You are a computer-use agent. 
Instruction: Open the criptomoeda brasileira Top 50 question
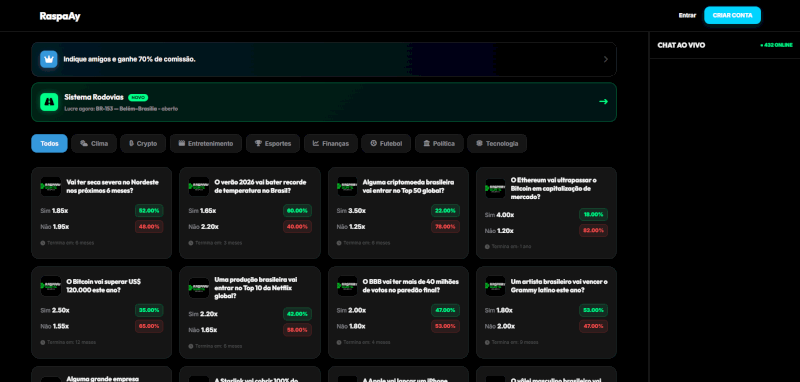pyautogui.click(x=408, y=186)
